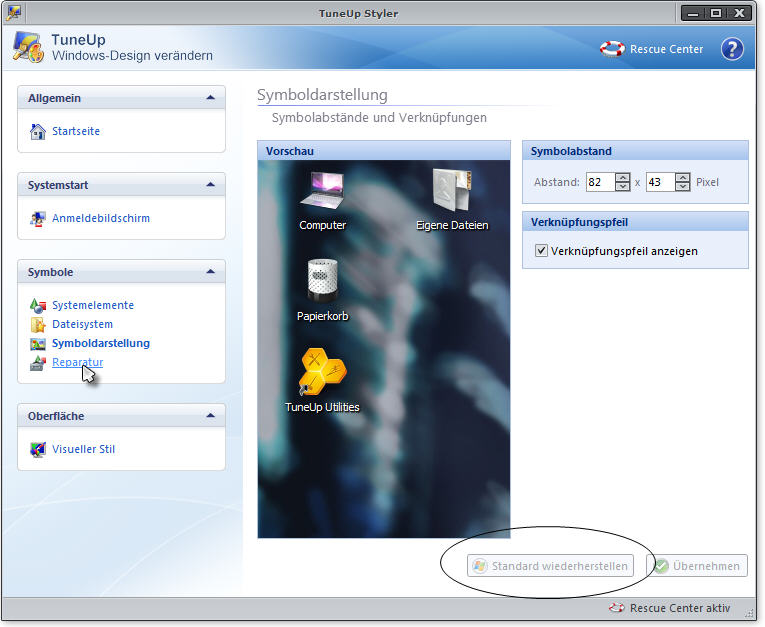
Task: Click the Systemstart panel header
Action: [121, 185]
